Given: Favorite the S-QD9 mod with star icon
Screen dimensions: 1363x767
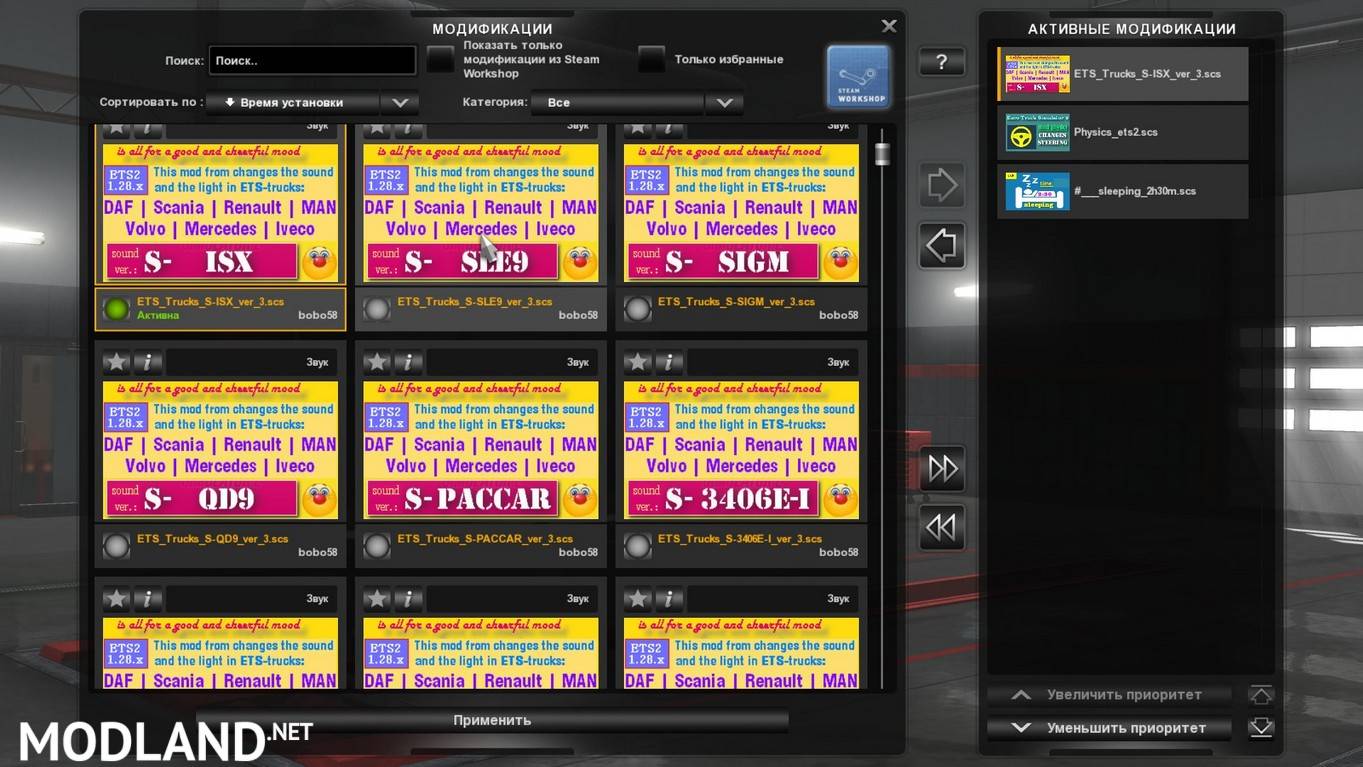Looking at the screenshot, I should click(117, 362).
